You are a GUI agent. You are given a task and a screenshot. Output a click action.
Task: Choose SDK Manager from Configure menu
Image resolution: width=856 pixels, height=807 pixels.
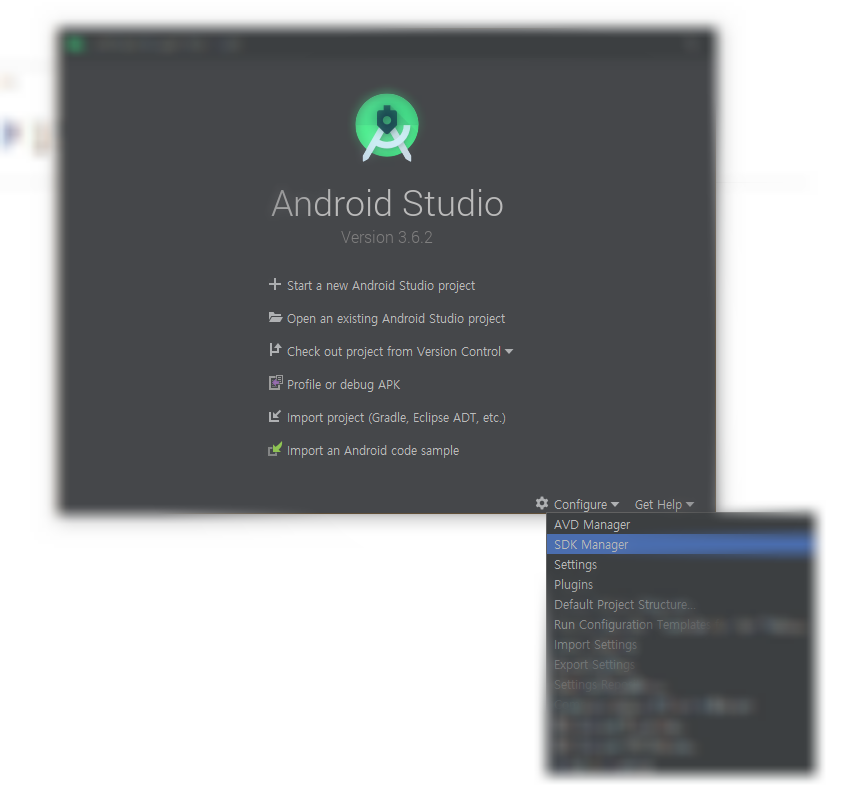pyautogui.click(x=680, y=544)
